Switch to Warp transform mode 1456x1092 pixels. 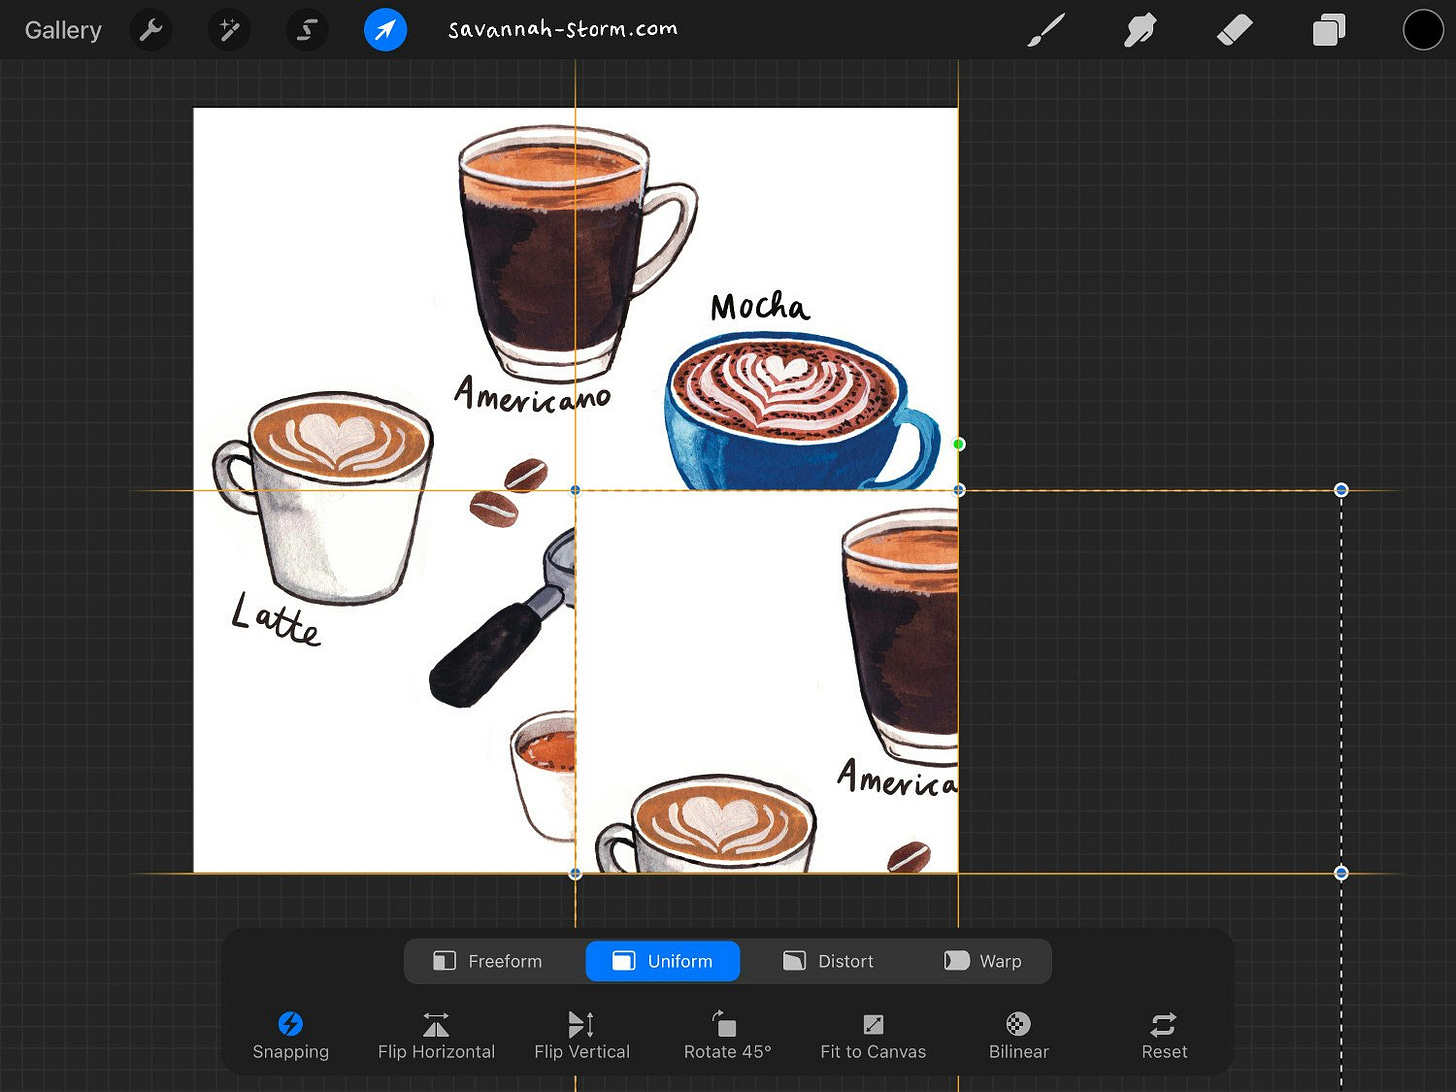(983, 961)
